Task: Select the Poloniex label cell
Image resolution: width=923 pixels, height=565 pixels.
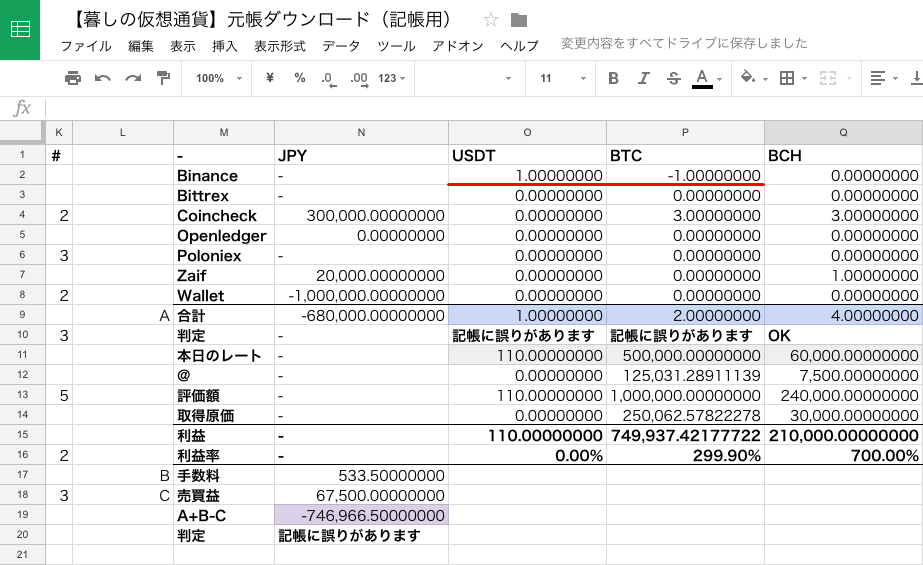Action: 224,255
